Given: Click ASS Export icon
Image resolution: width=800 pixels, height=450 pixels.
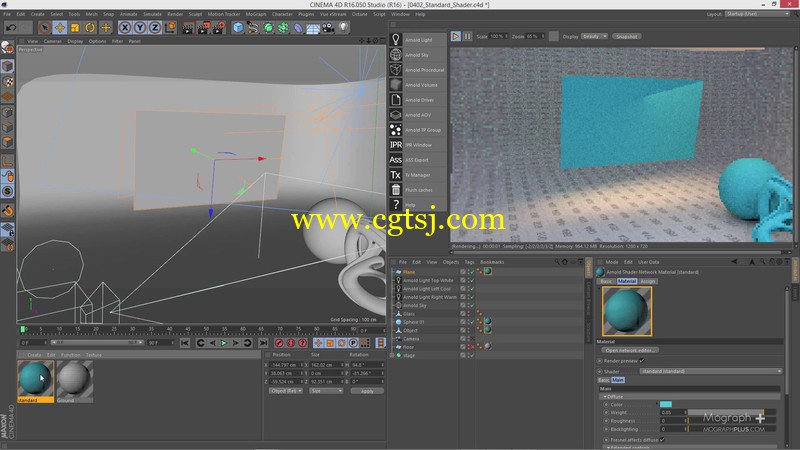Looking at the screenshot, I should [395, 160].
